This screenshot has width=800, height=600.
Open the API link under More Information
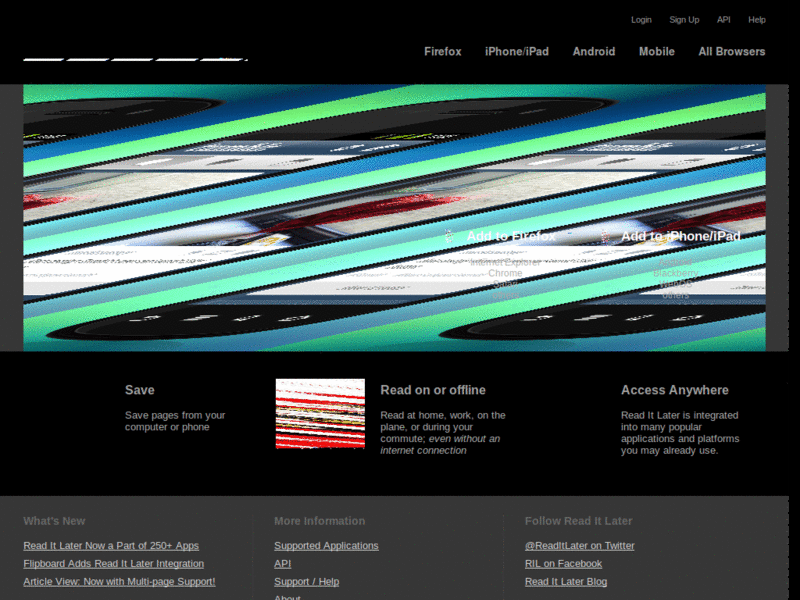(x=282, y=564)
